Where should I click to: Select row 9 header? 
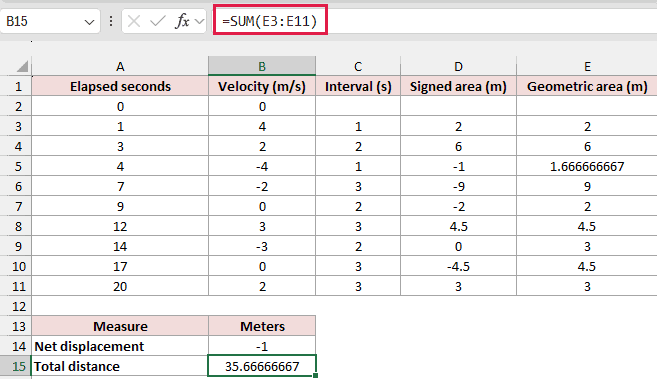[16, 246]
